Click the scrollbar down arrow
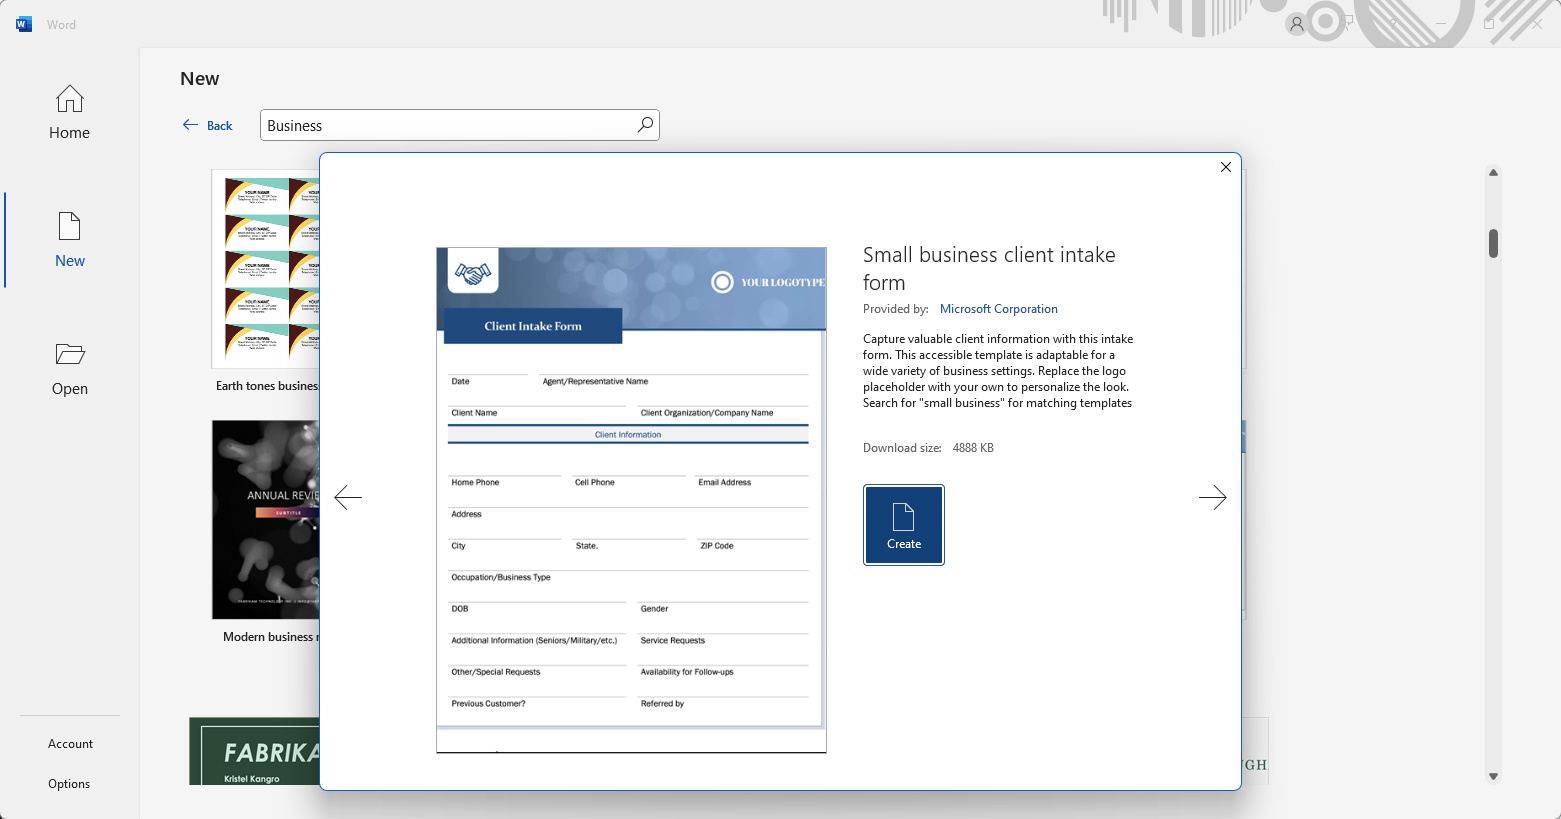1561x819 pixels. [1493, 776]
